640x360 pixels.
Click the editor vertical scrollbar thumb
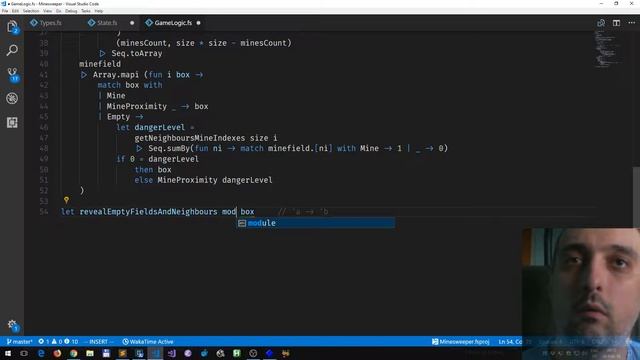(636, 197)
